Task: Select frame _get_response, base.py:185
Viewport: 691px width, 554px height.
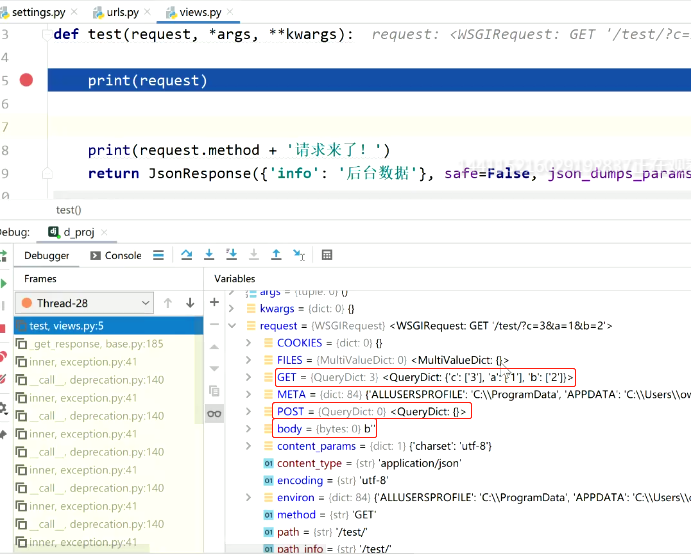Action: 108,344
